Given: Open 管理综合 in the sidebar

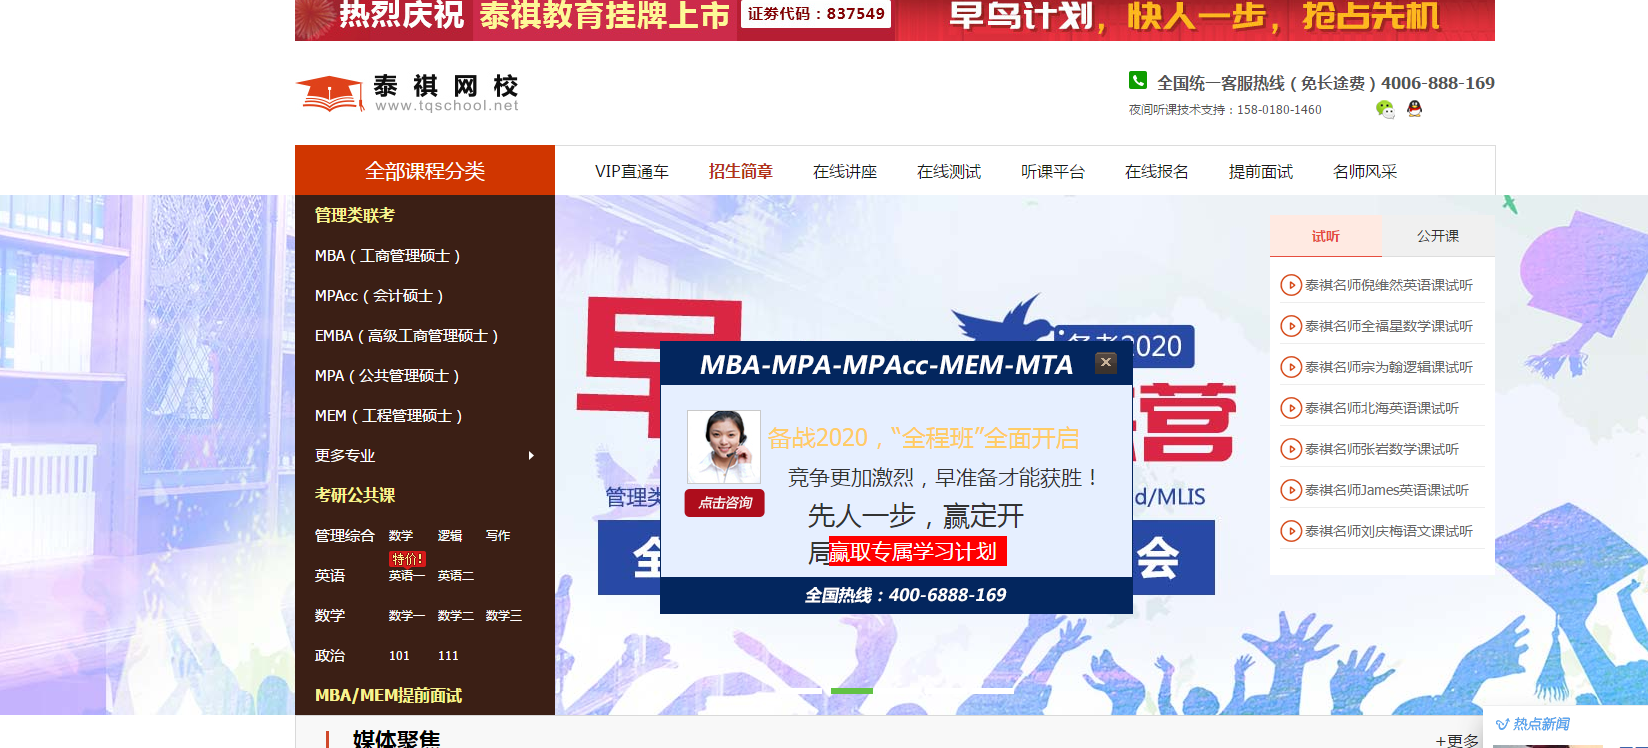Looking at the screenshot, I should click(x=345, y=536).
